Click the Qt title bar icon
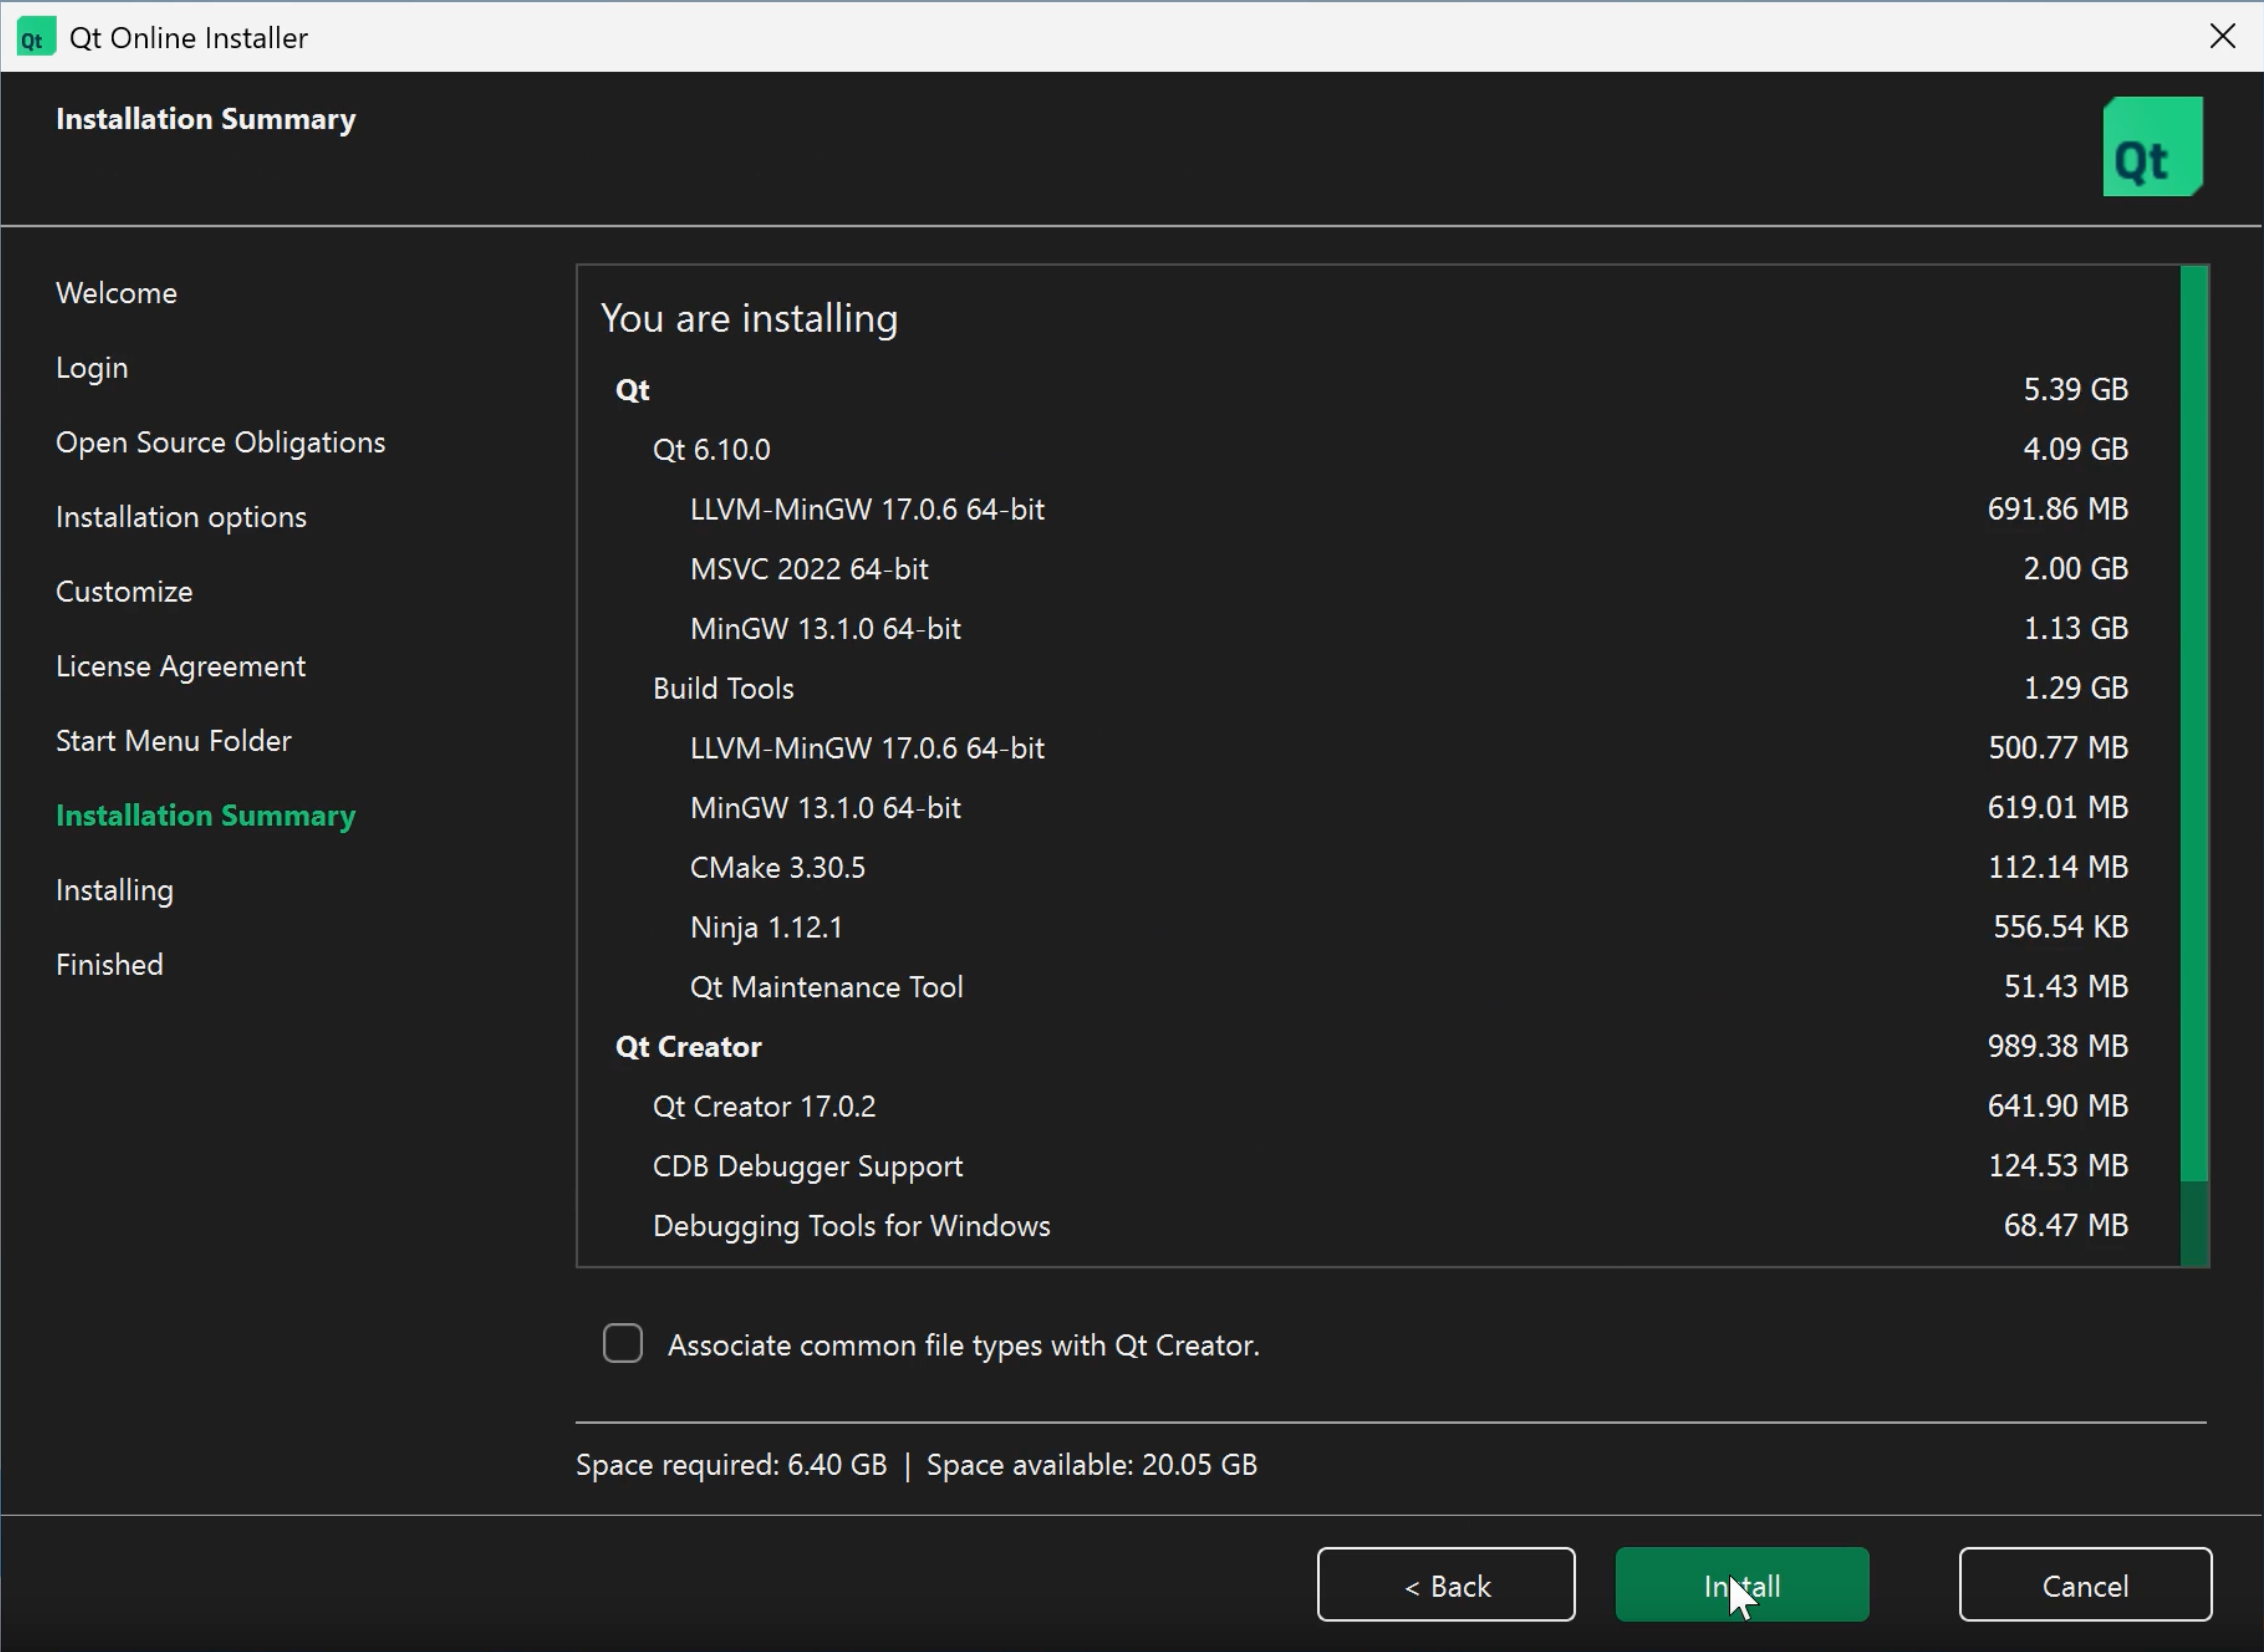Image resolution: width=2264 pixels, height=1652 pixels. (x=35, y=38)
